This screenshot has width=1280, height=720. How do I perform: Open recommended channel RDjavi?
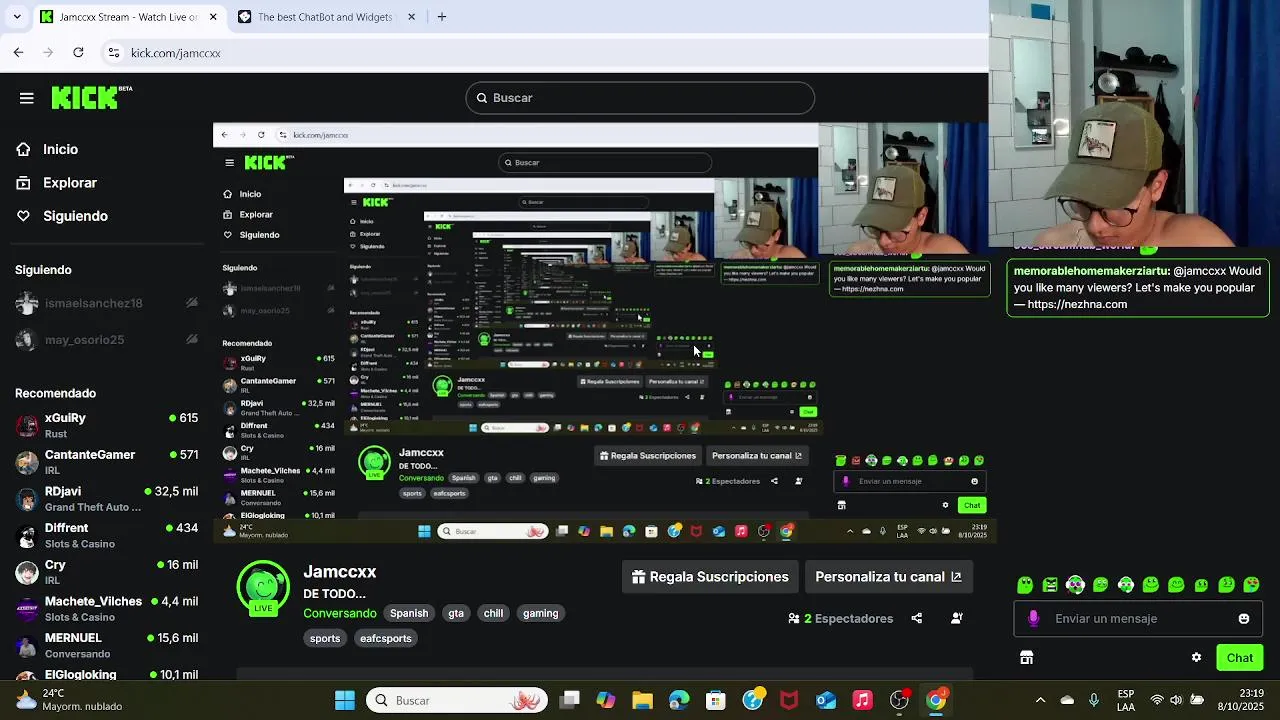pyautogui.click(x=107, y=498)
